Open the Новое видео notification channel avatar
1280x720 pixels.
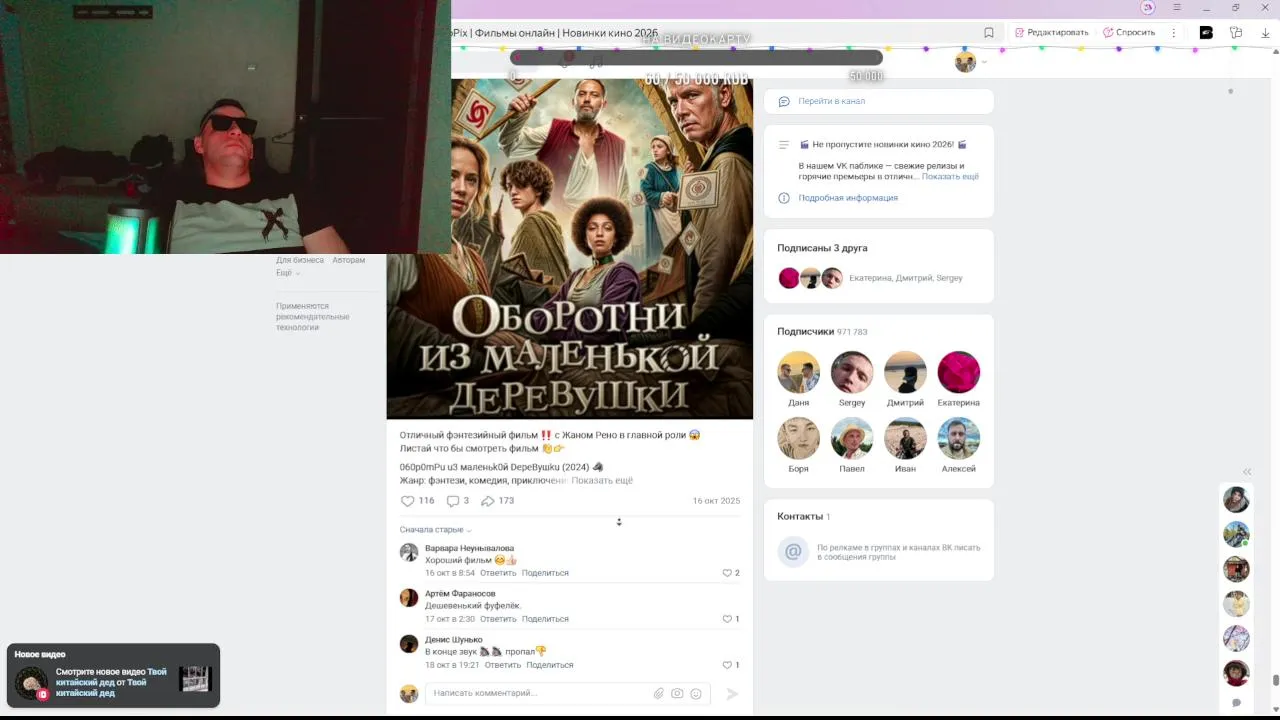tap(31, 683)
